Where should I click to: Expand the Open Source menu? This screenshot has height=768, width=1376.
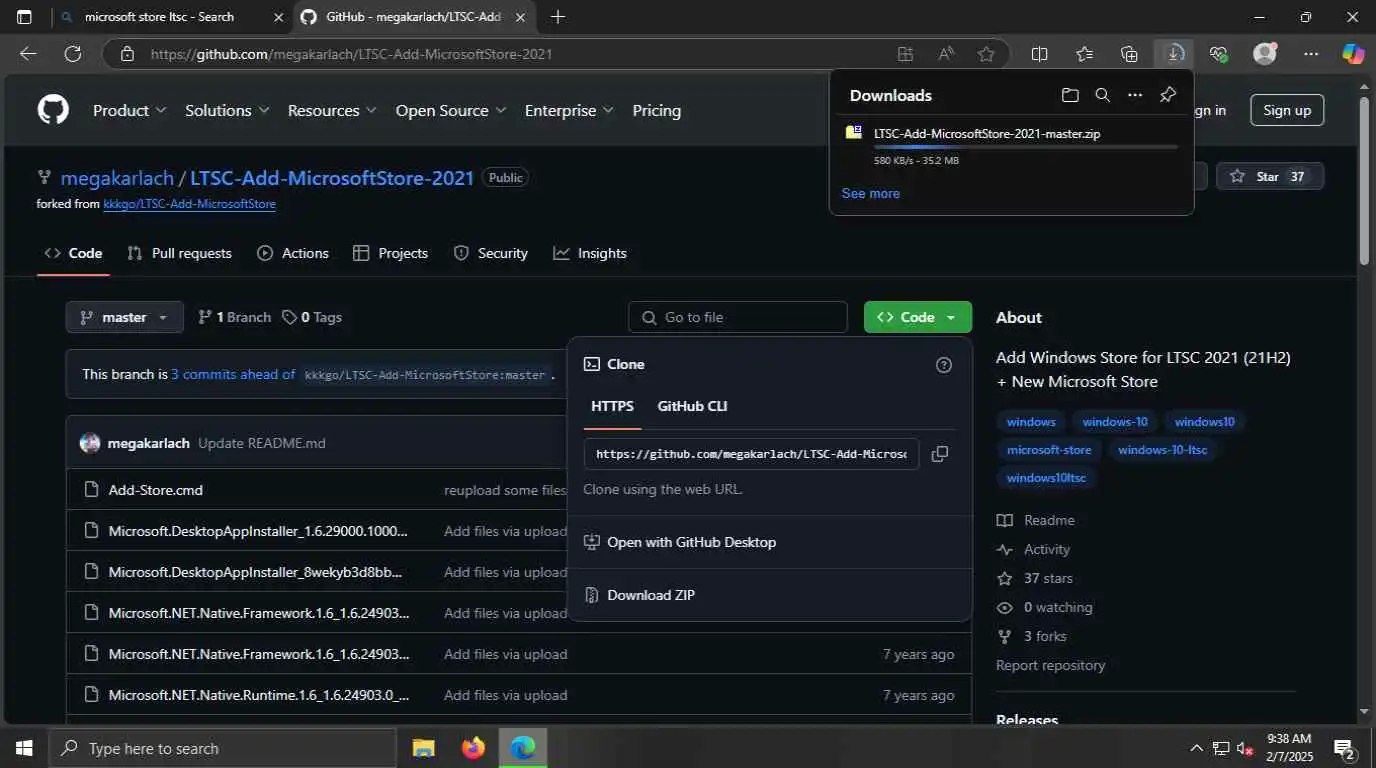click(x=451, y=110)
